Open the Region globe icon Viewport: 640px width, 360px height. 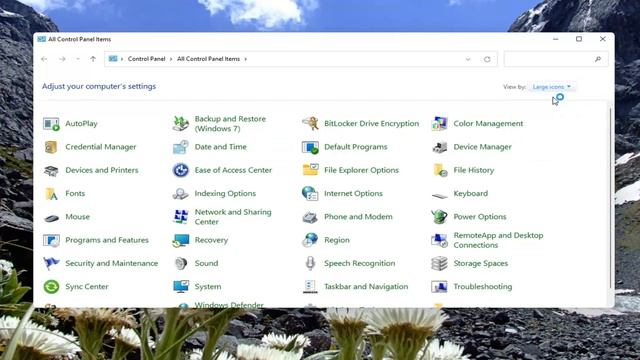310,240
